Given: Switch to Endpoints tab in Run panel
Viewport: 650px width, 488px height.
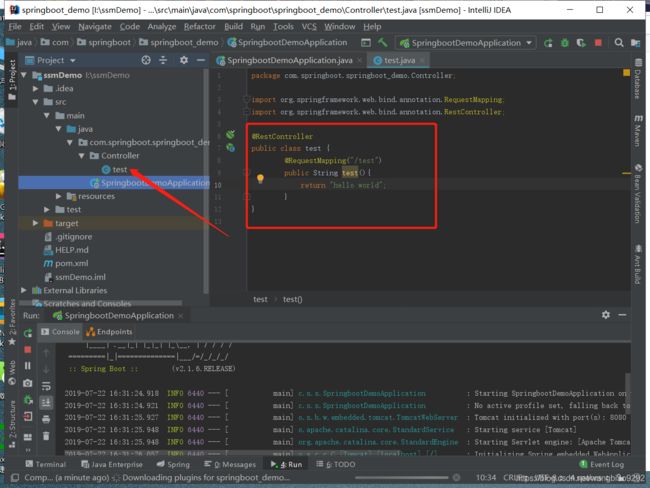Looking at the screenshot, I should (x=109, y=332).
